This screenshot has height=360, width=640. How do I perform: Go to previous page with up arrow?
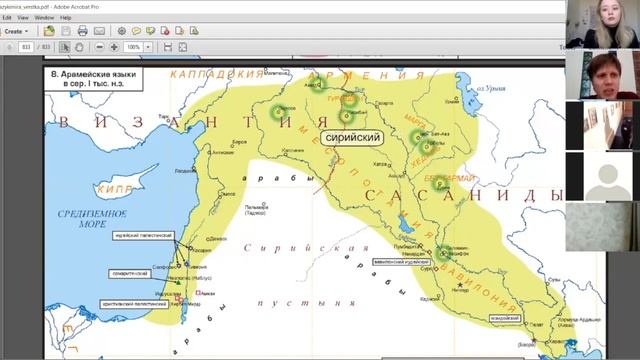click(9, 47)
